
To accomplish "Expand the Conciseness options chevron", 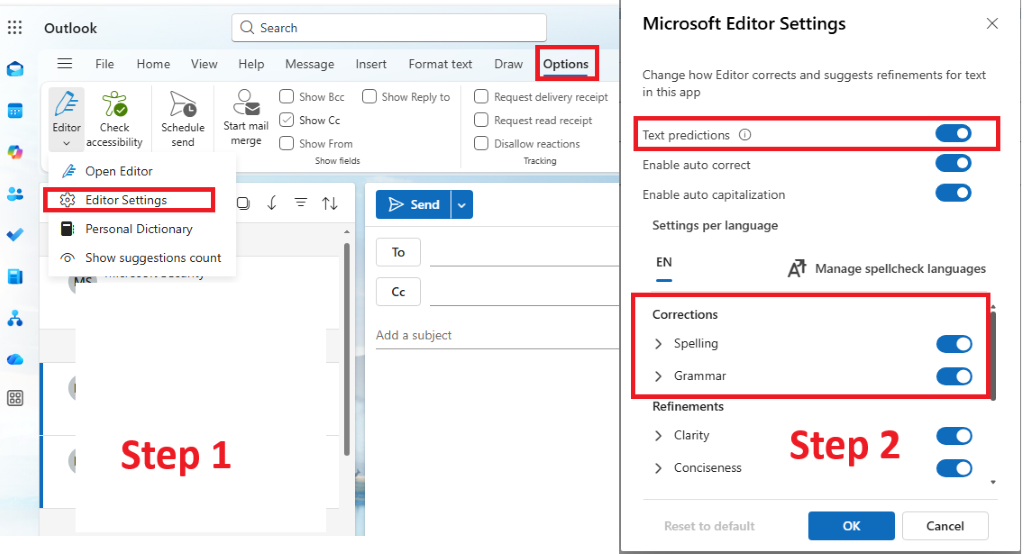I will point(658,468).
